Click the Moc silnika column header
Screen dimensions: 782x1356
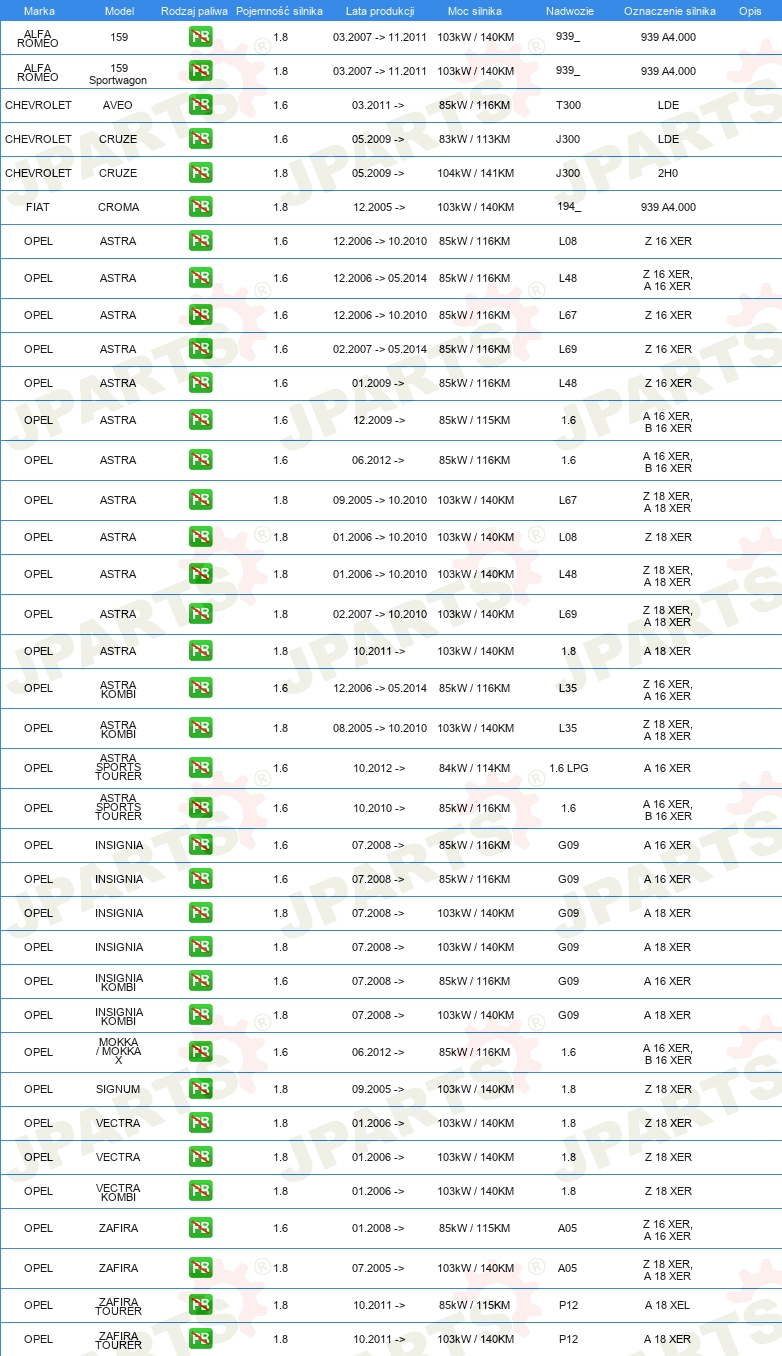[475, 11]
